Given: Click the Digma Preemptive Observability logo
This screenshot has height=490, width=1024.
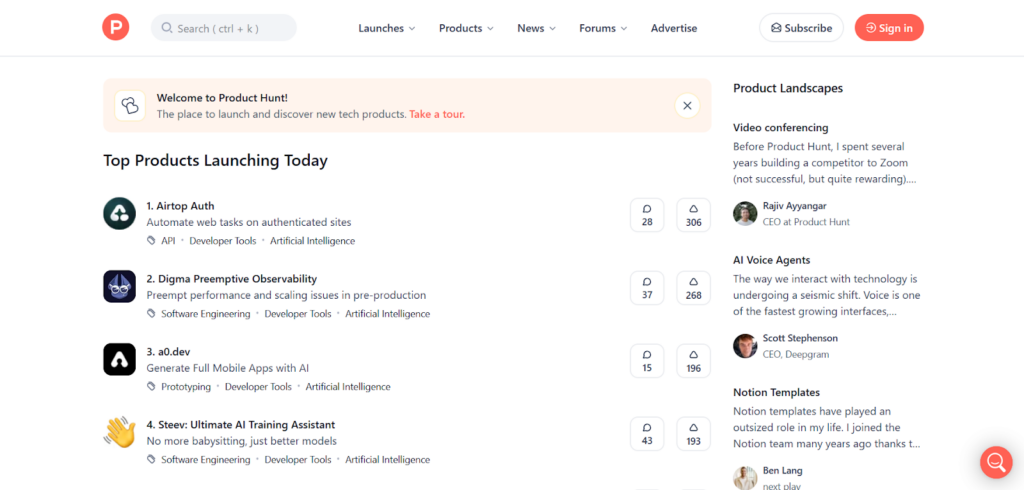Looking at the screenshot, I should pyautogui.click(x=120, y=286).
